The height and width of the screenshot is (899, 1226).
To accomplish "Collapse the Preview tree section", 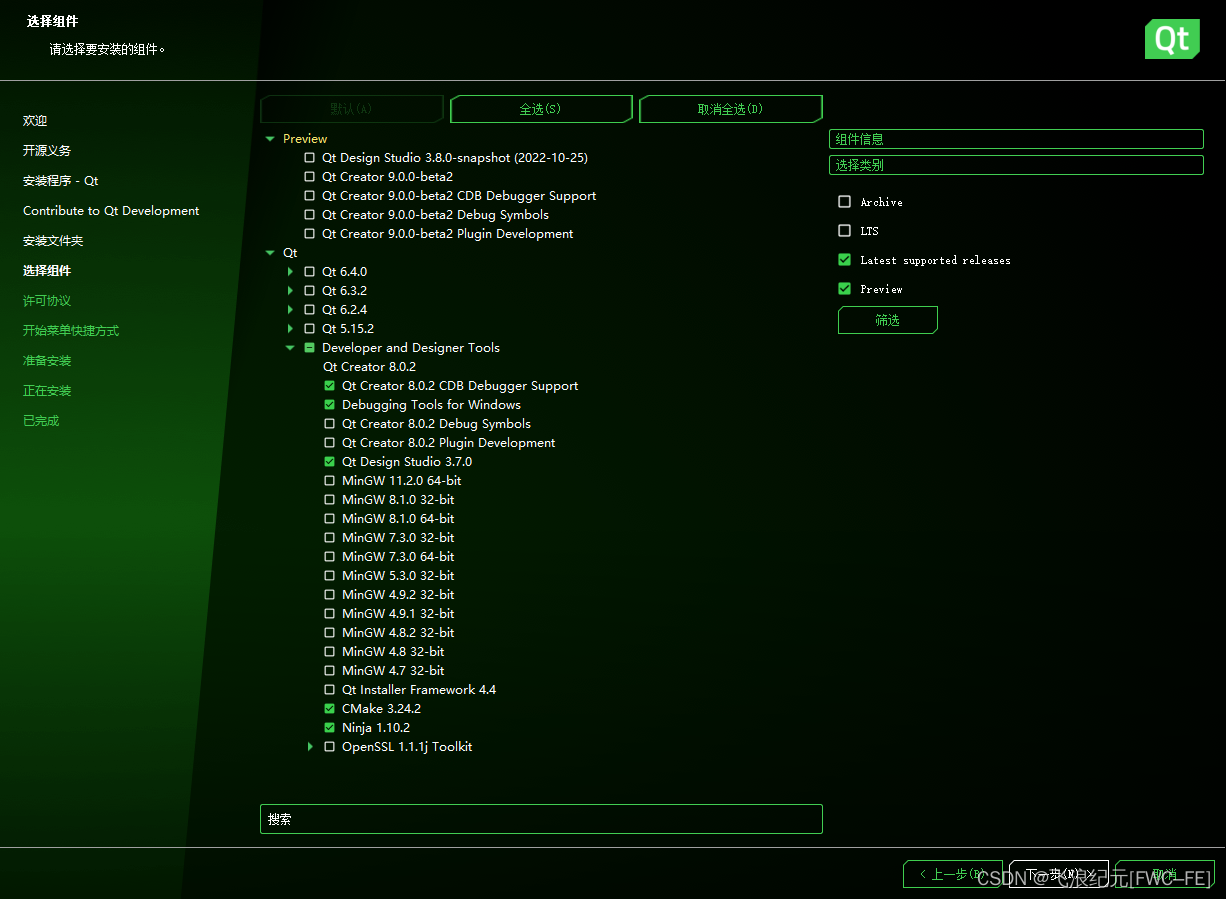I will (x=270, y=139).
